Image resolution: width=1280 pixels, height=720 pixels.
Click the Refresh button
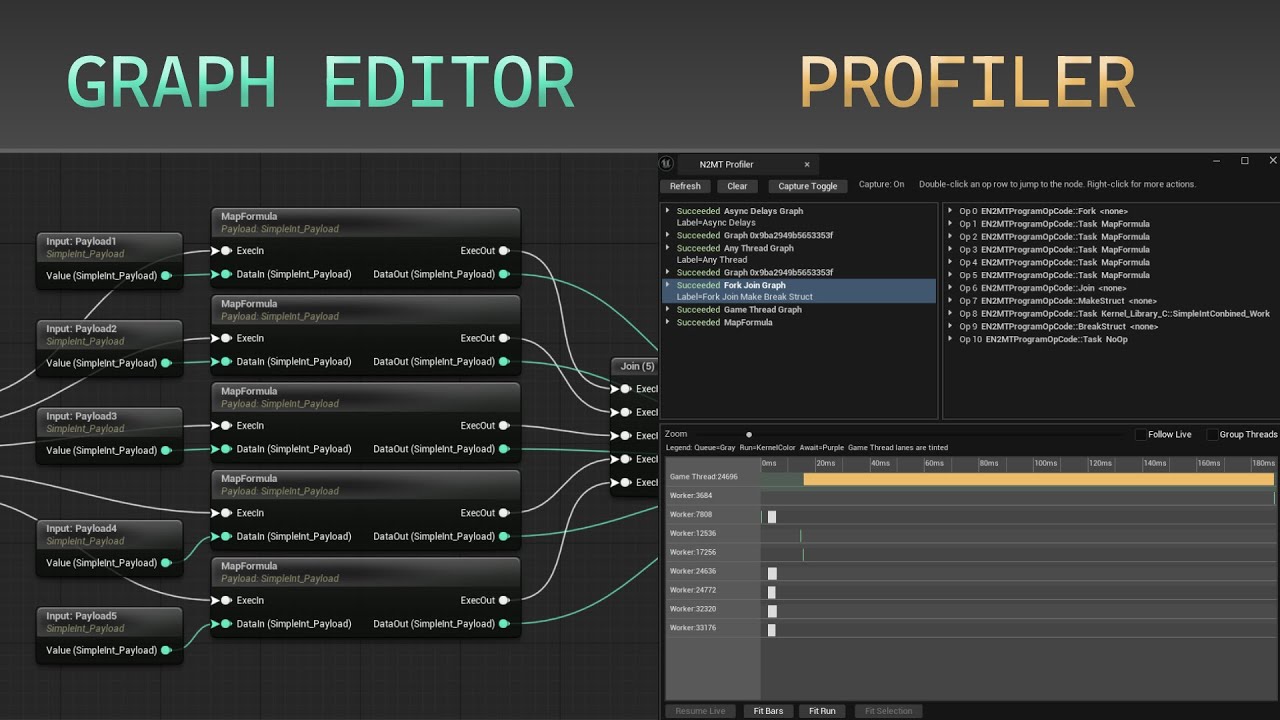point(685,186)
